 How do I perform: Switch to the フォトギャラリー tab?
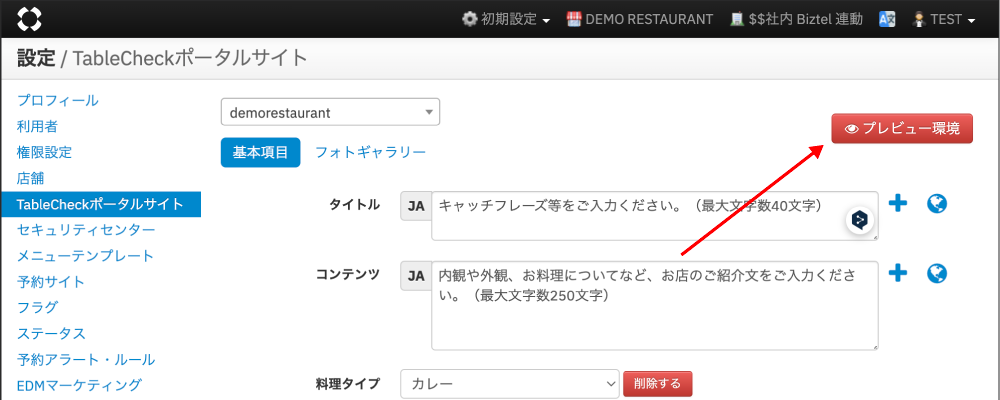(370, 152)
